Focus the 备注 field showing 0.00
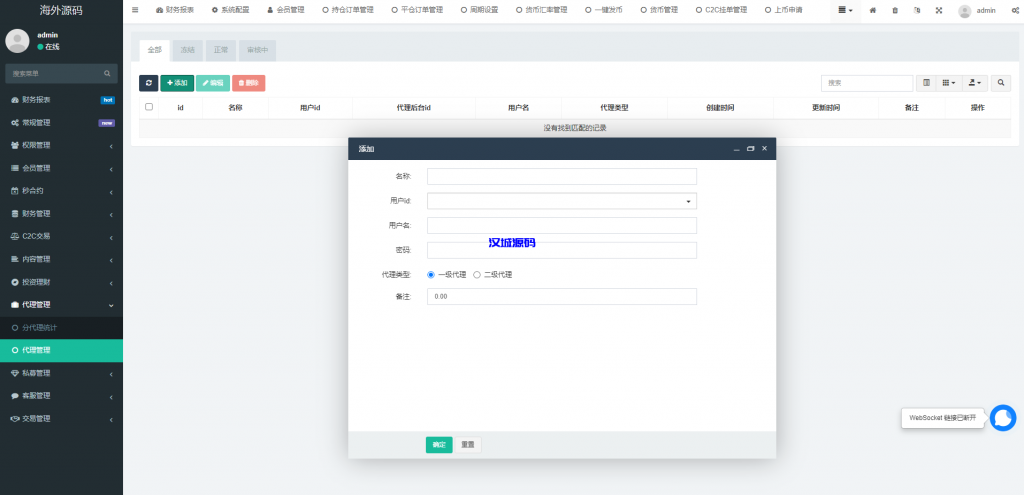This screenshot has width=1024, height=495. pos(562,296)
